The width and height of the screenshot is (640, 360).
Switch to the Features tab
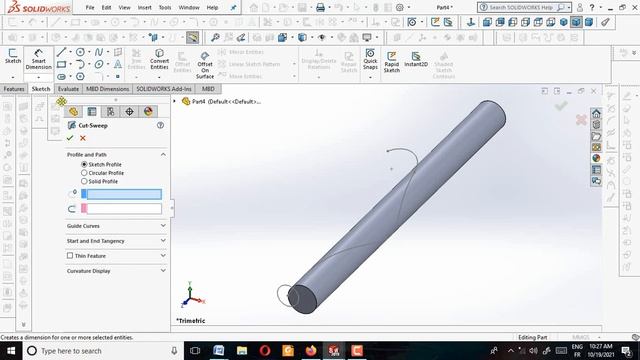[14, 89]
